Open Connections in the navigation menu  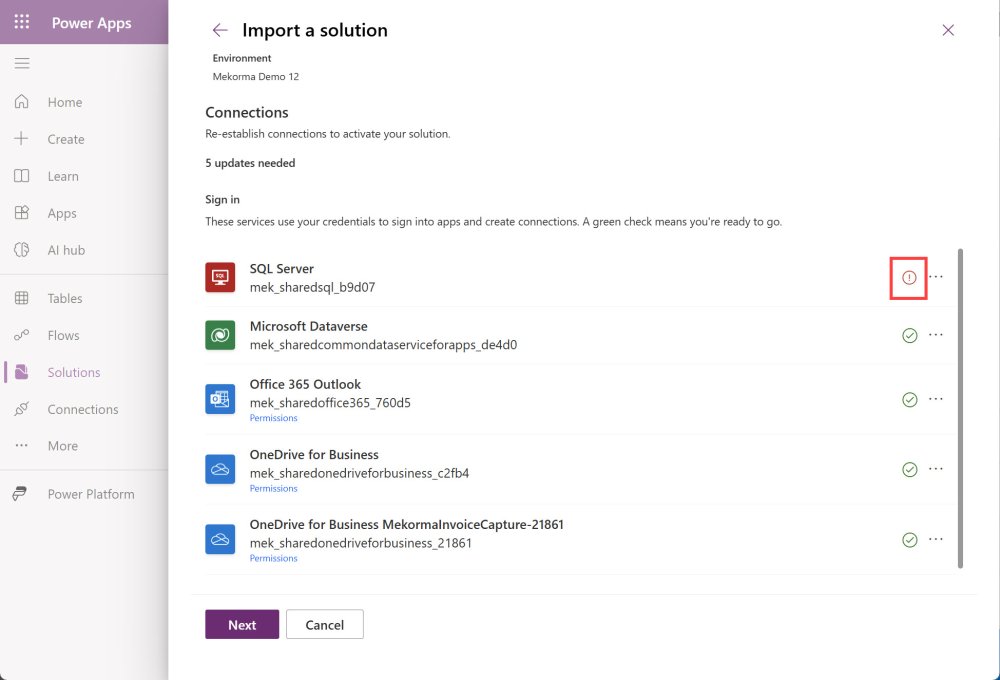(x=84, y=409)
